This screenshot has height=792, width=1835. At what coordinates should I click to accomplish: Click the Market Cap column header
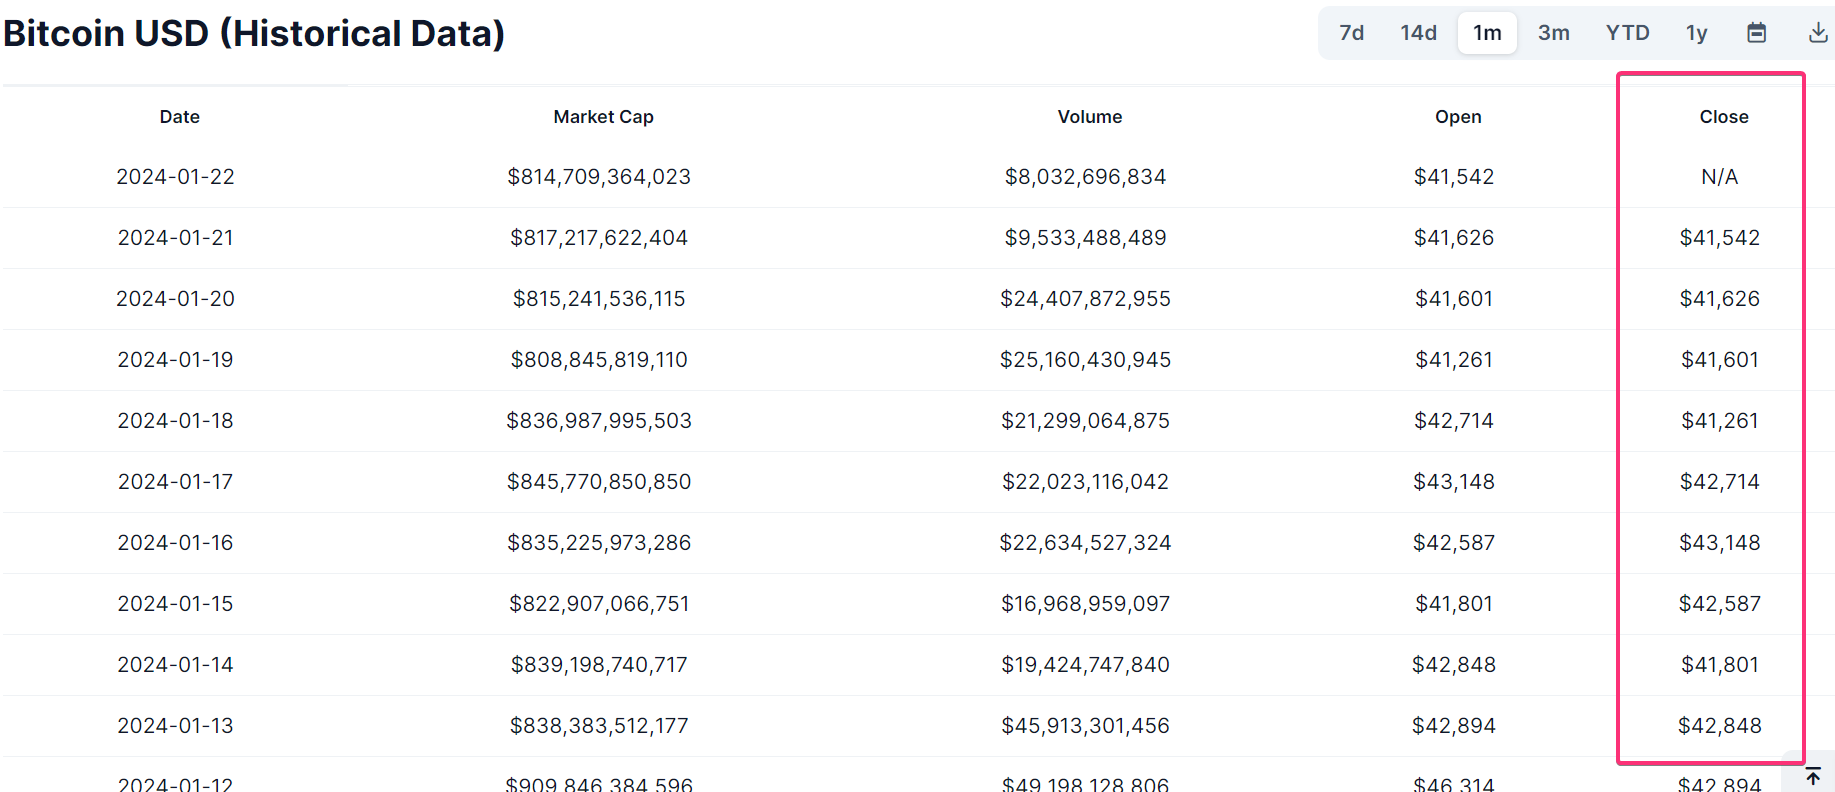(x=603, y=117)
